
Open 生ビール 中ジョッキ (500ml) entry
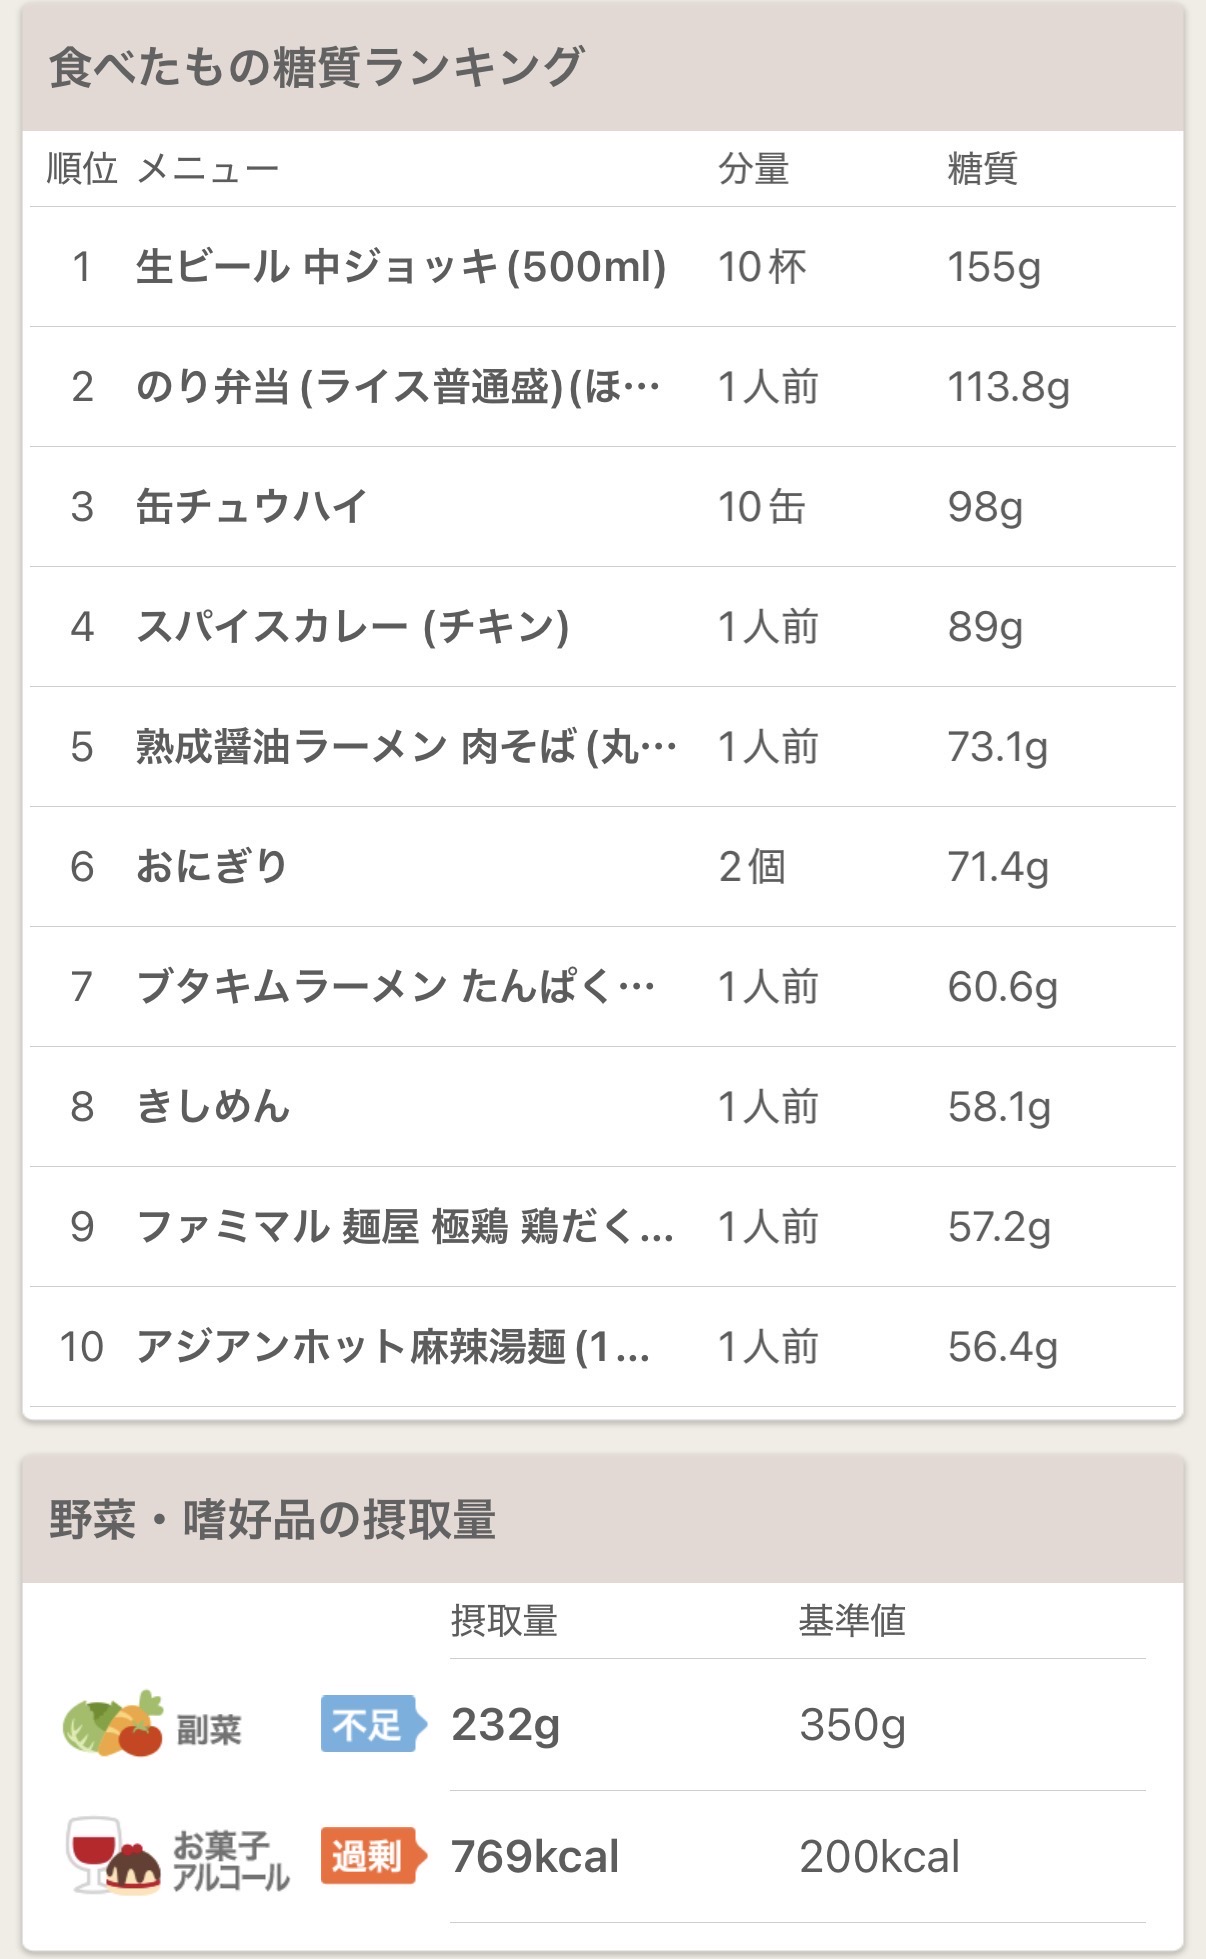400,267
